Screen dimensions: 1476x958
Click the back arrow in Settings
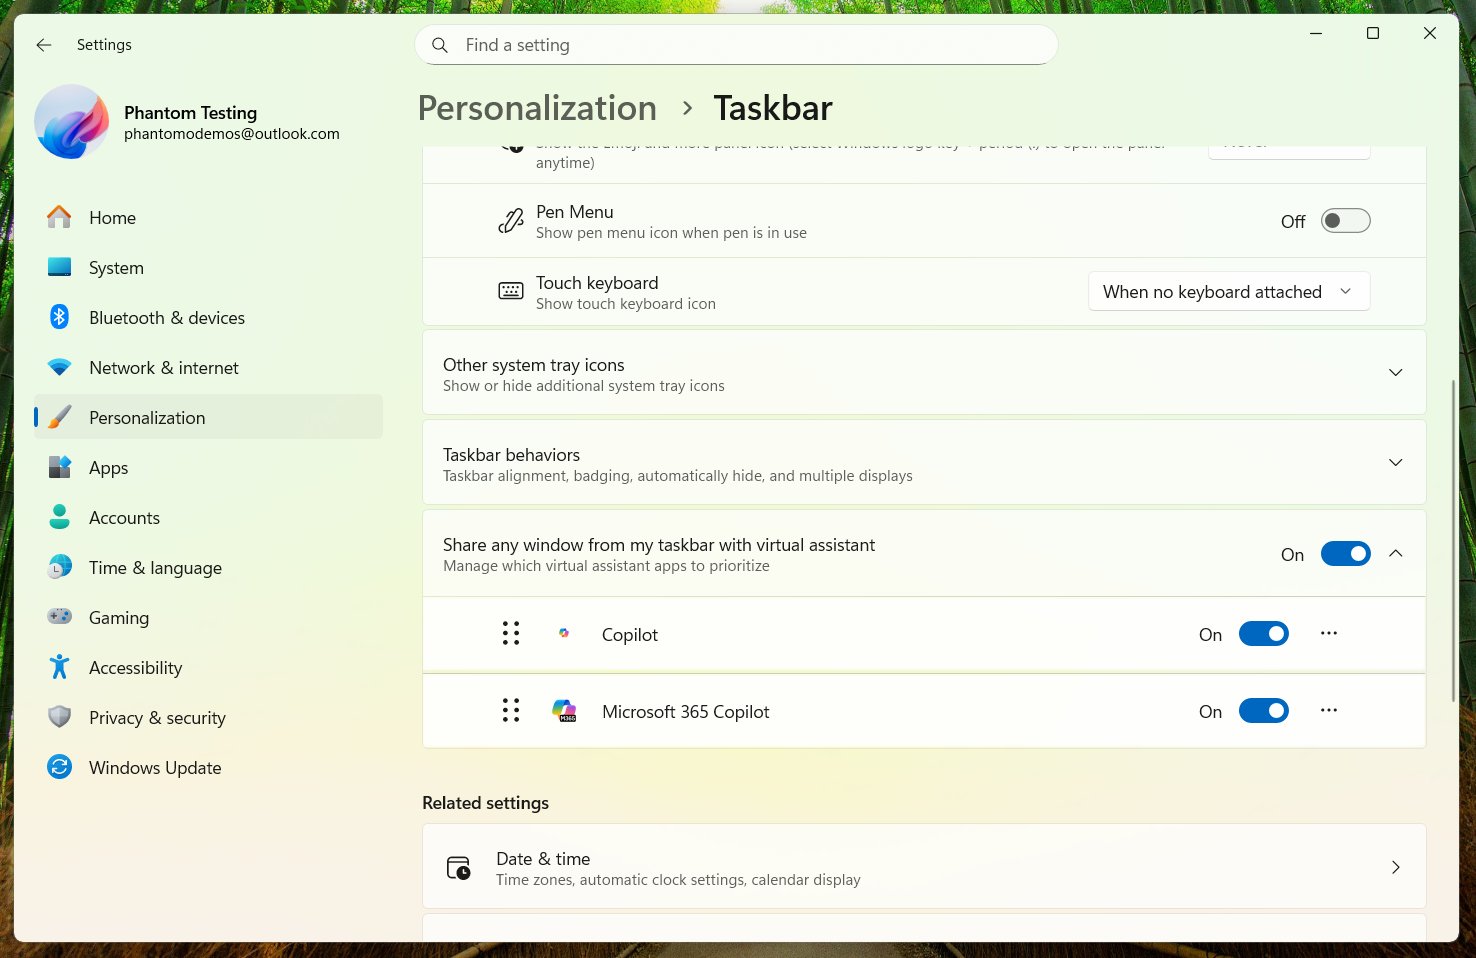[43, 44]
